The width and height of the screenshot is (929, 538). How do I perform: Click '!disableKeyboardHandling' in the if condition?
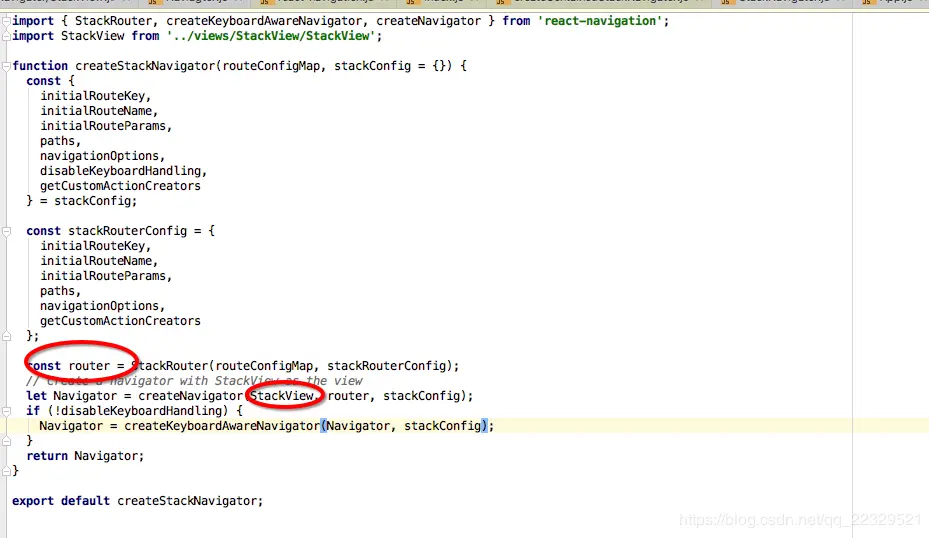[x=138, y=411]
